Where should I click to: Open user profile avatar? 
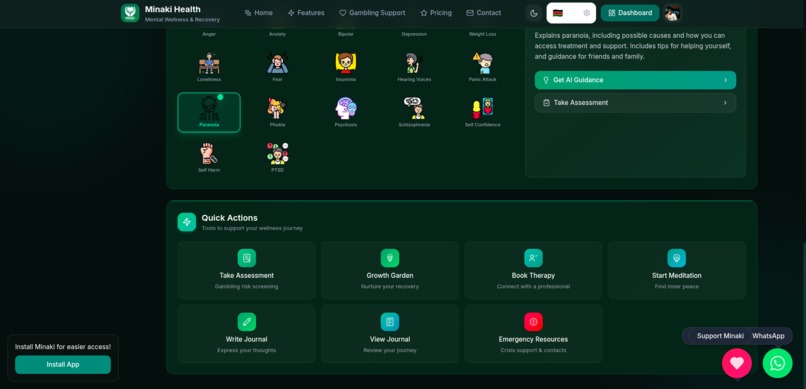tap(672, 13)
